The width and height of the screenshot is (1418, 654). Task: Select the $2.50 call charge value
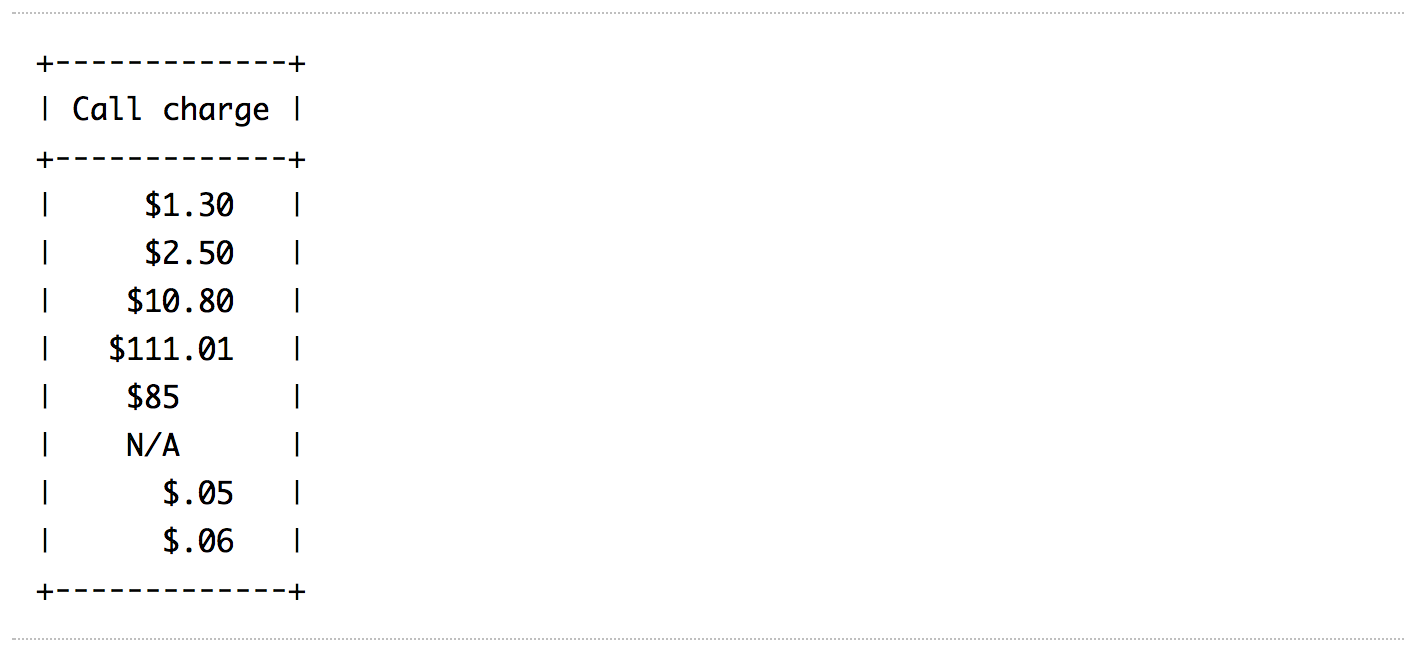pos(189,253)
